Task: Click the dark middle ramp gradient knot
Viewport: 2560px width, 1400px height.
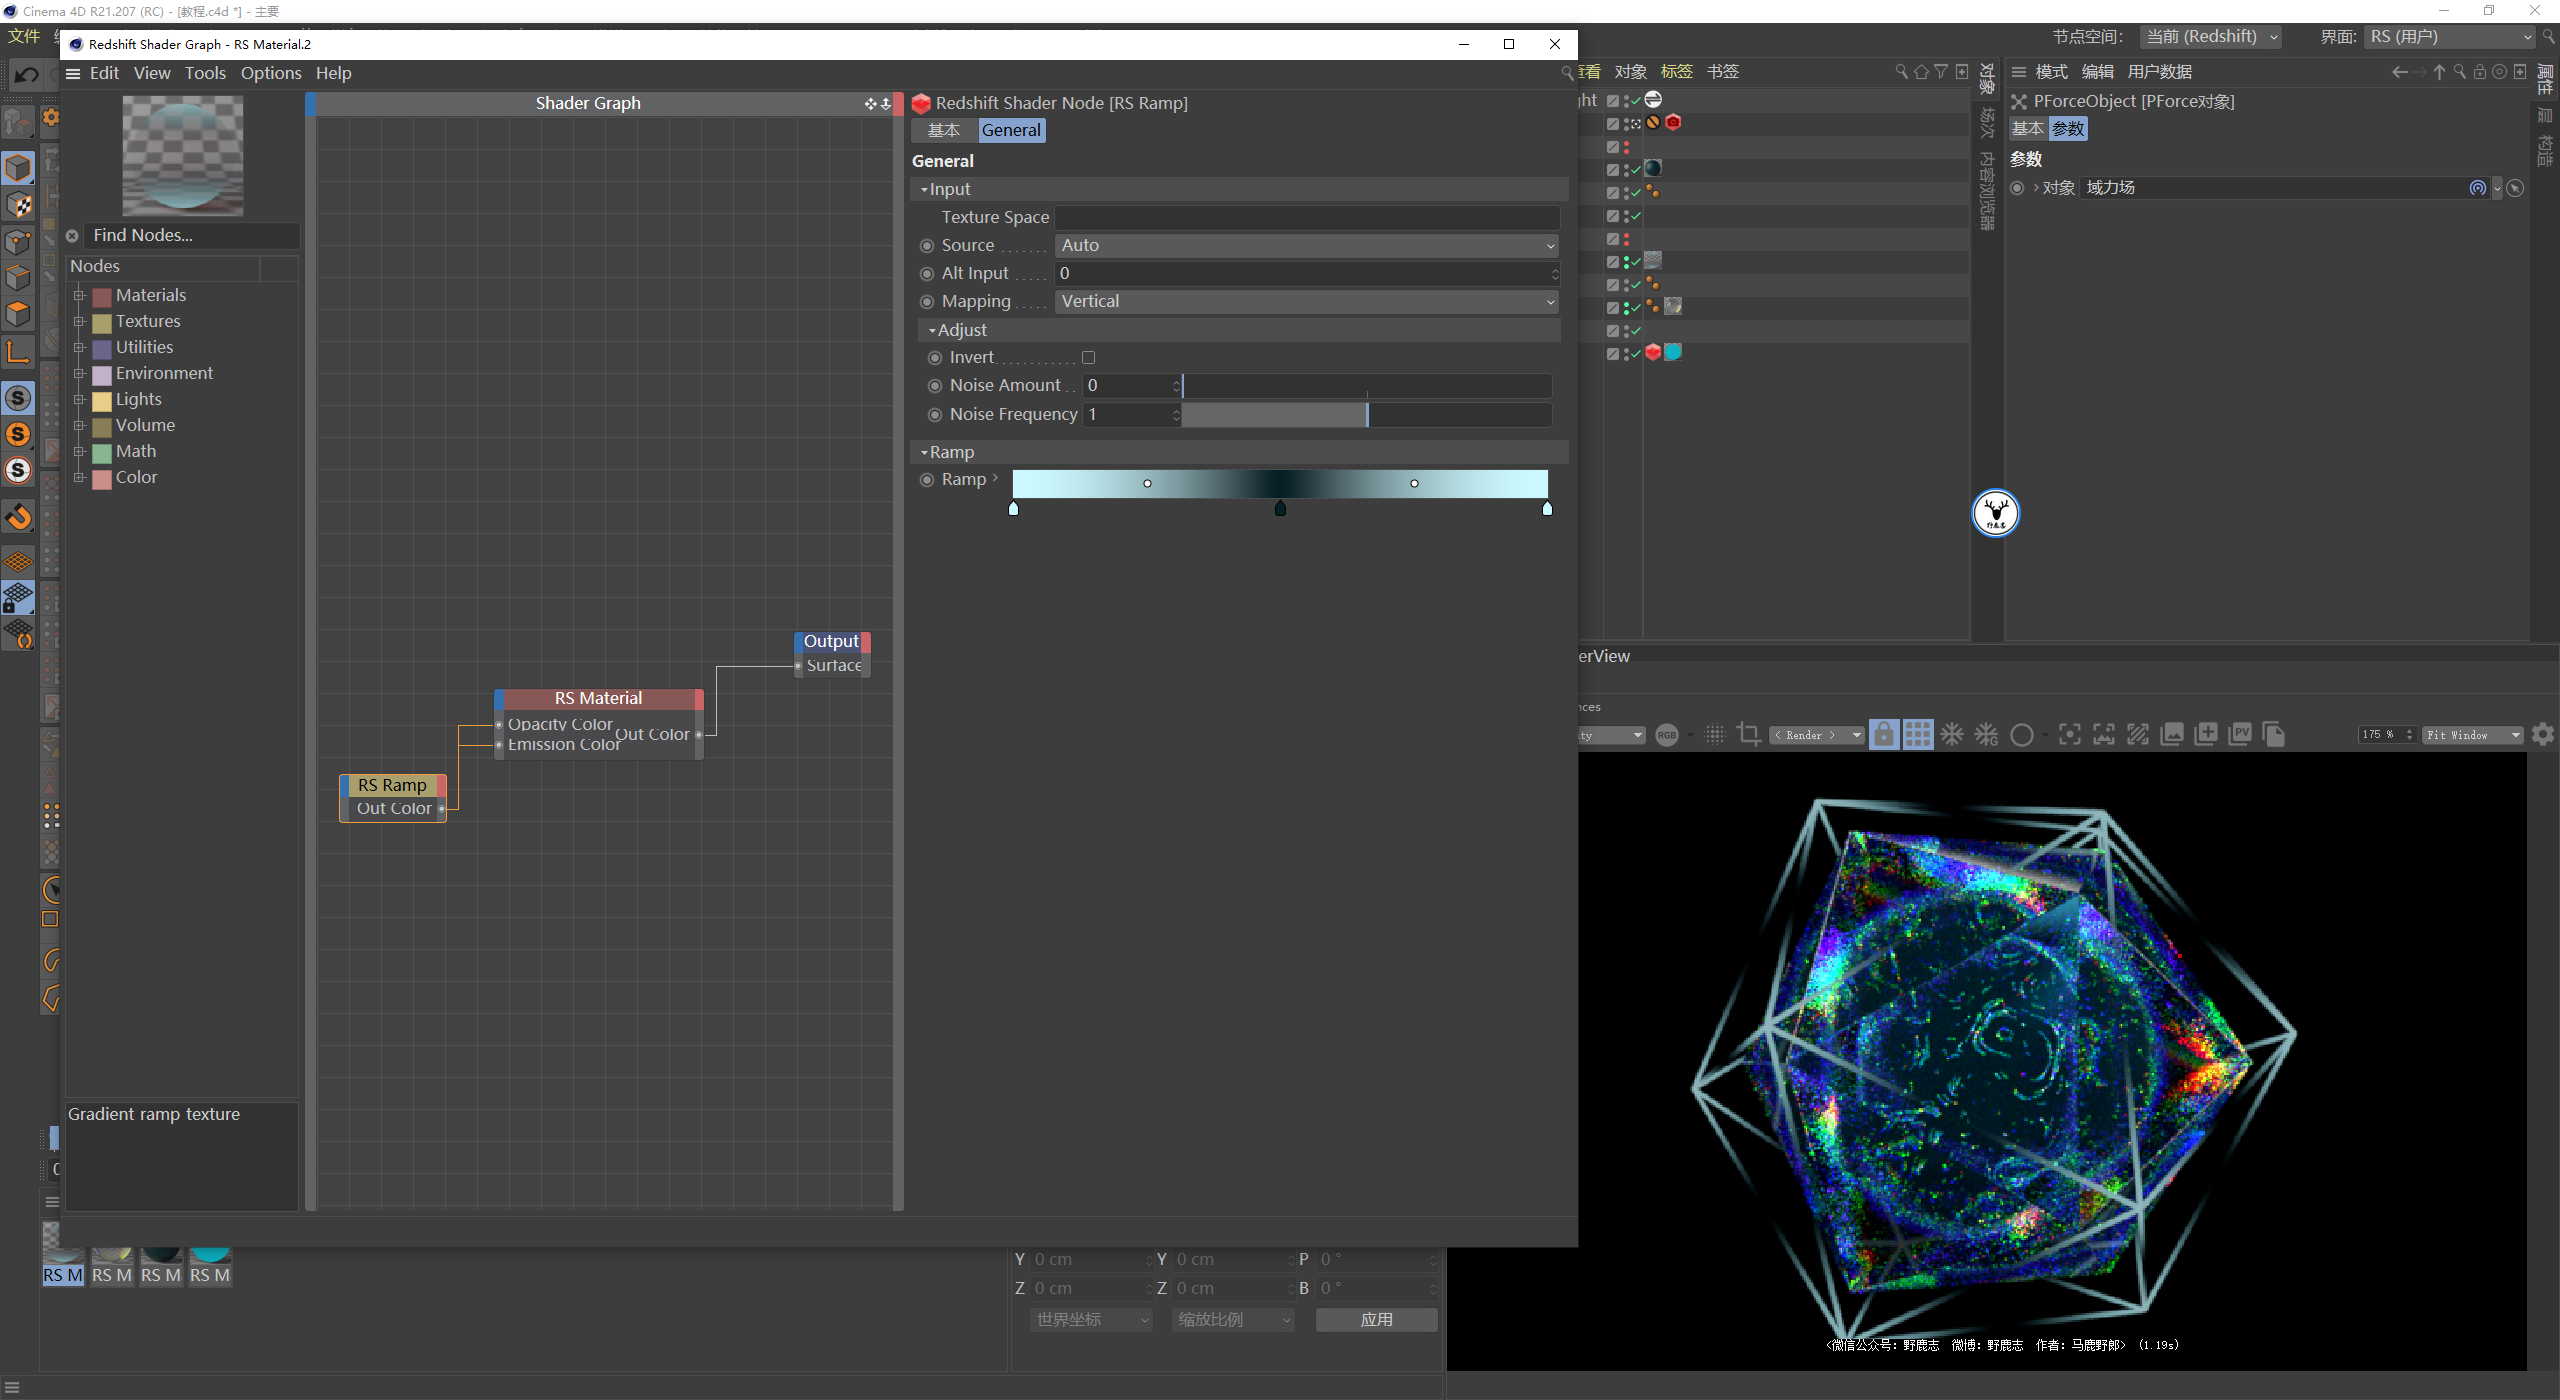Action: tap(1280, 509)
